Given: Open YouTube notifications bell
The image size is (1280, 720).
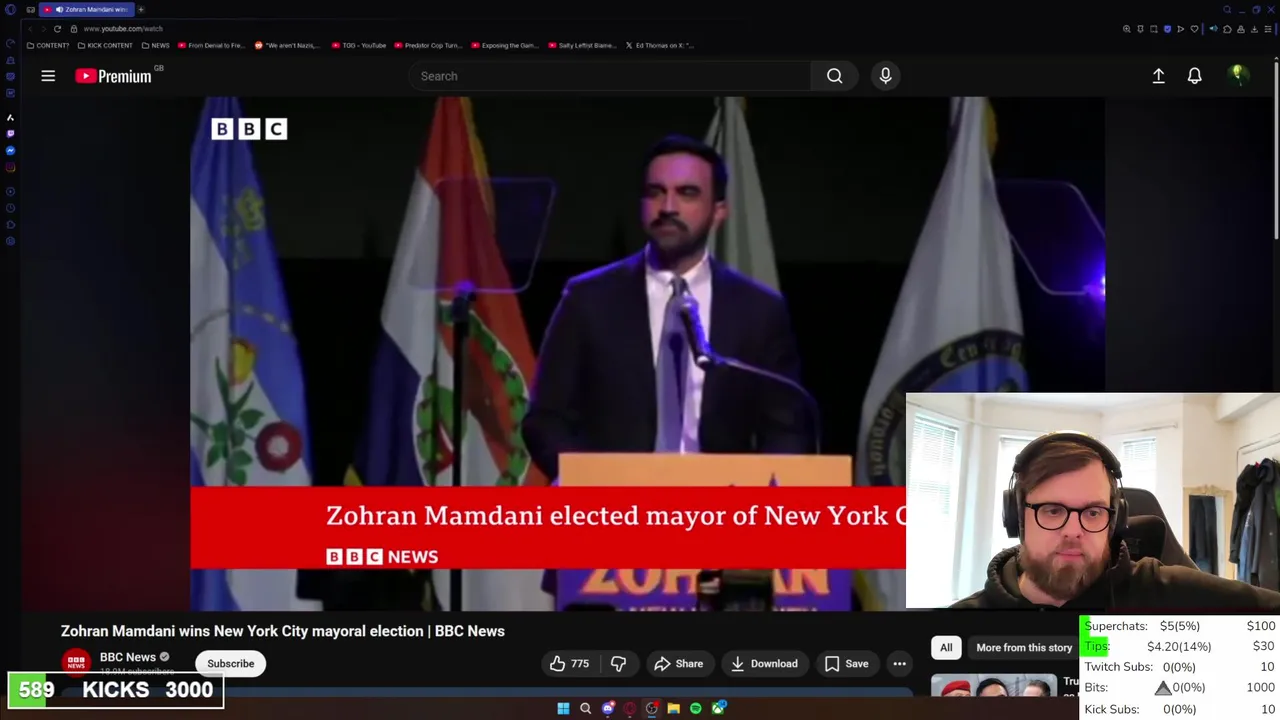Looking at the screenshot, I should (1194, 76).
